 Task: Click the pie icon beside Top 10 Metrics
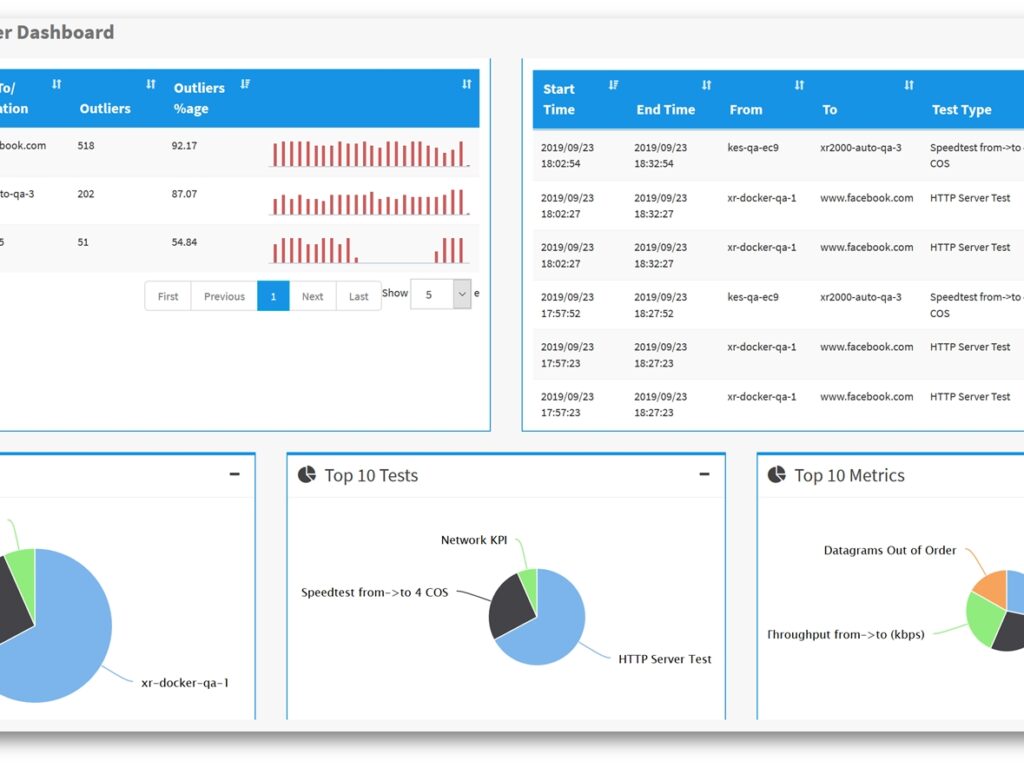(x=776, y=475)
